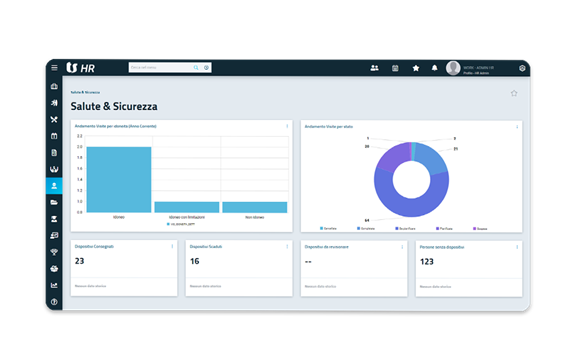Open the people group icon in the header
Viewport: 576px width, 362px height.
point(374,68)
